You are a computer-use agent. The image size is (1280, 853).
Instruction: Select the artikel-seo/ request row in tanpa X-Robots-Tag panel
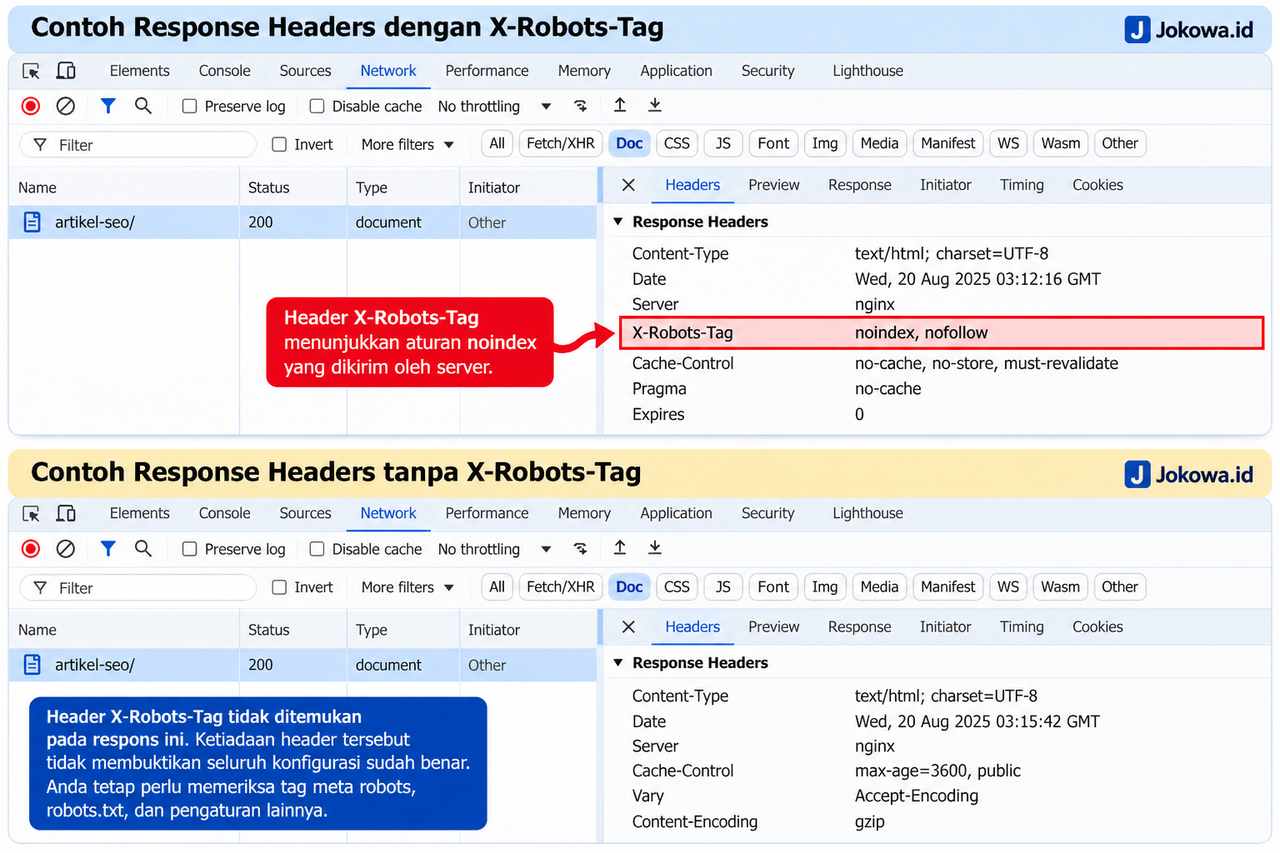point(303,665)
